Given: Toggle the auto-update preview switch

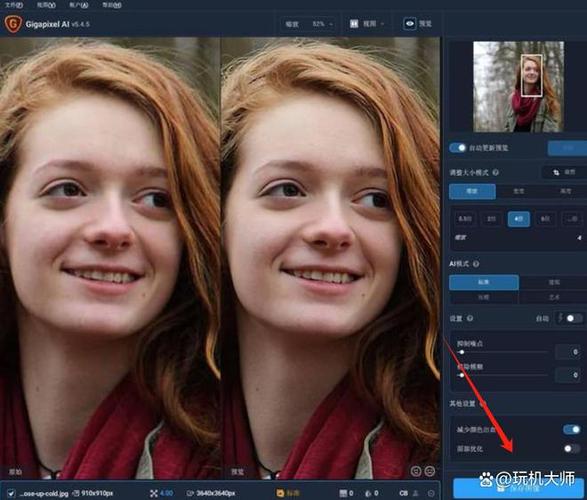Looking at the screenshot, I should coord(457,148).
